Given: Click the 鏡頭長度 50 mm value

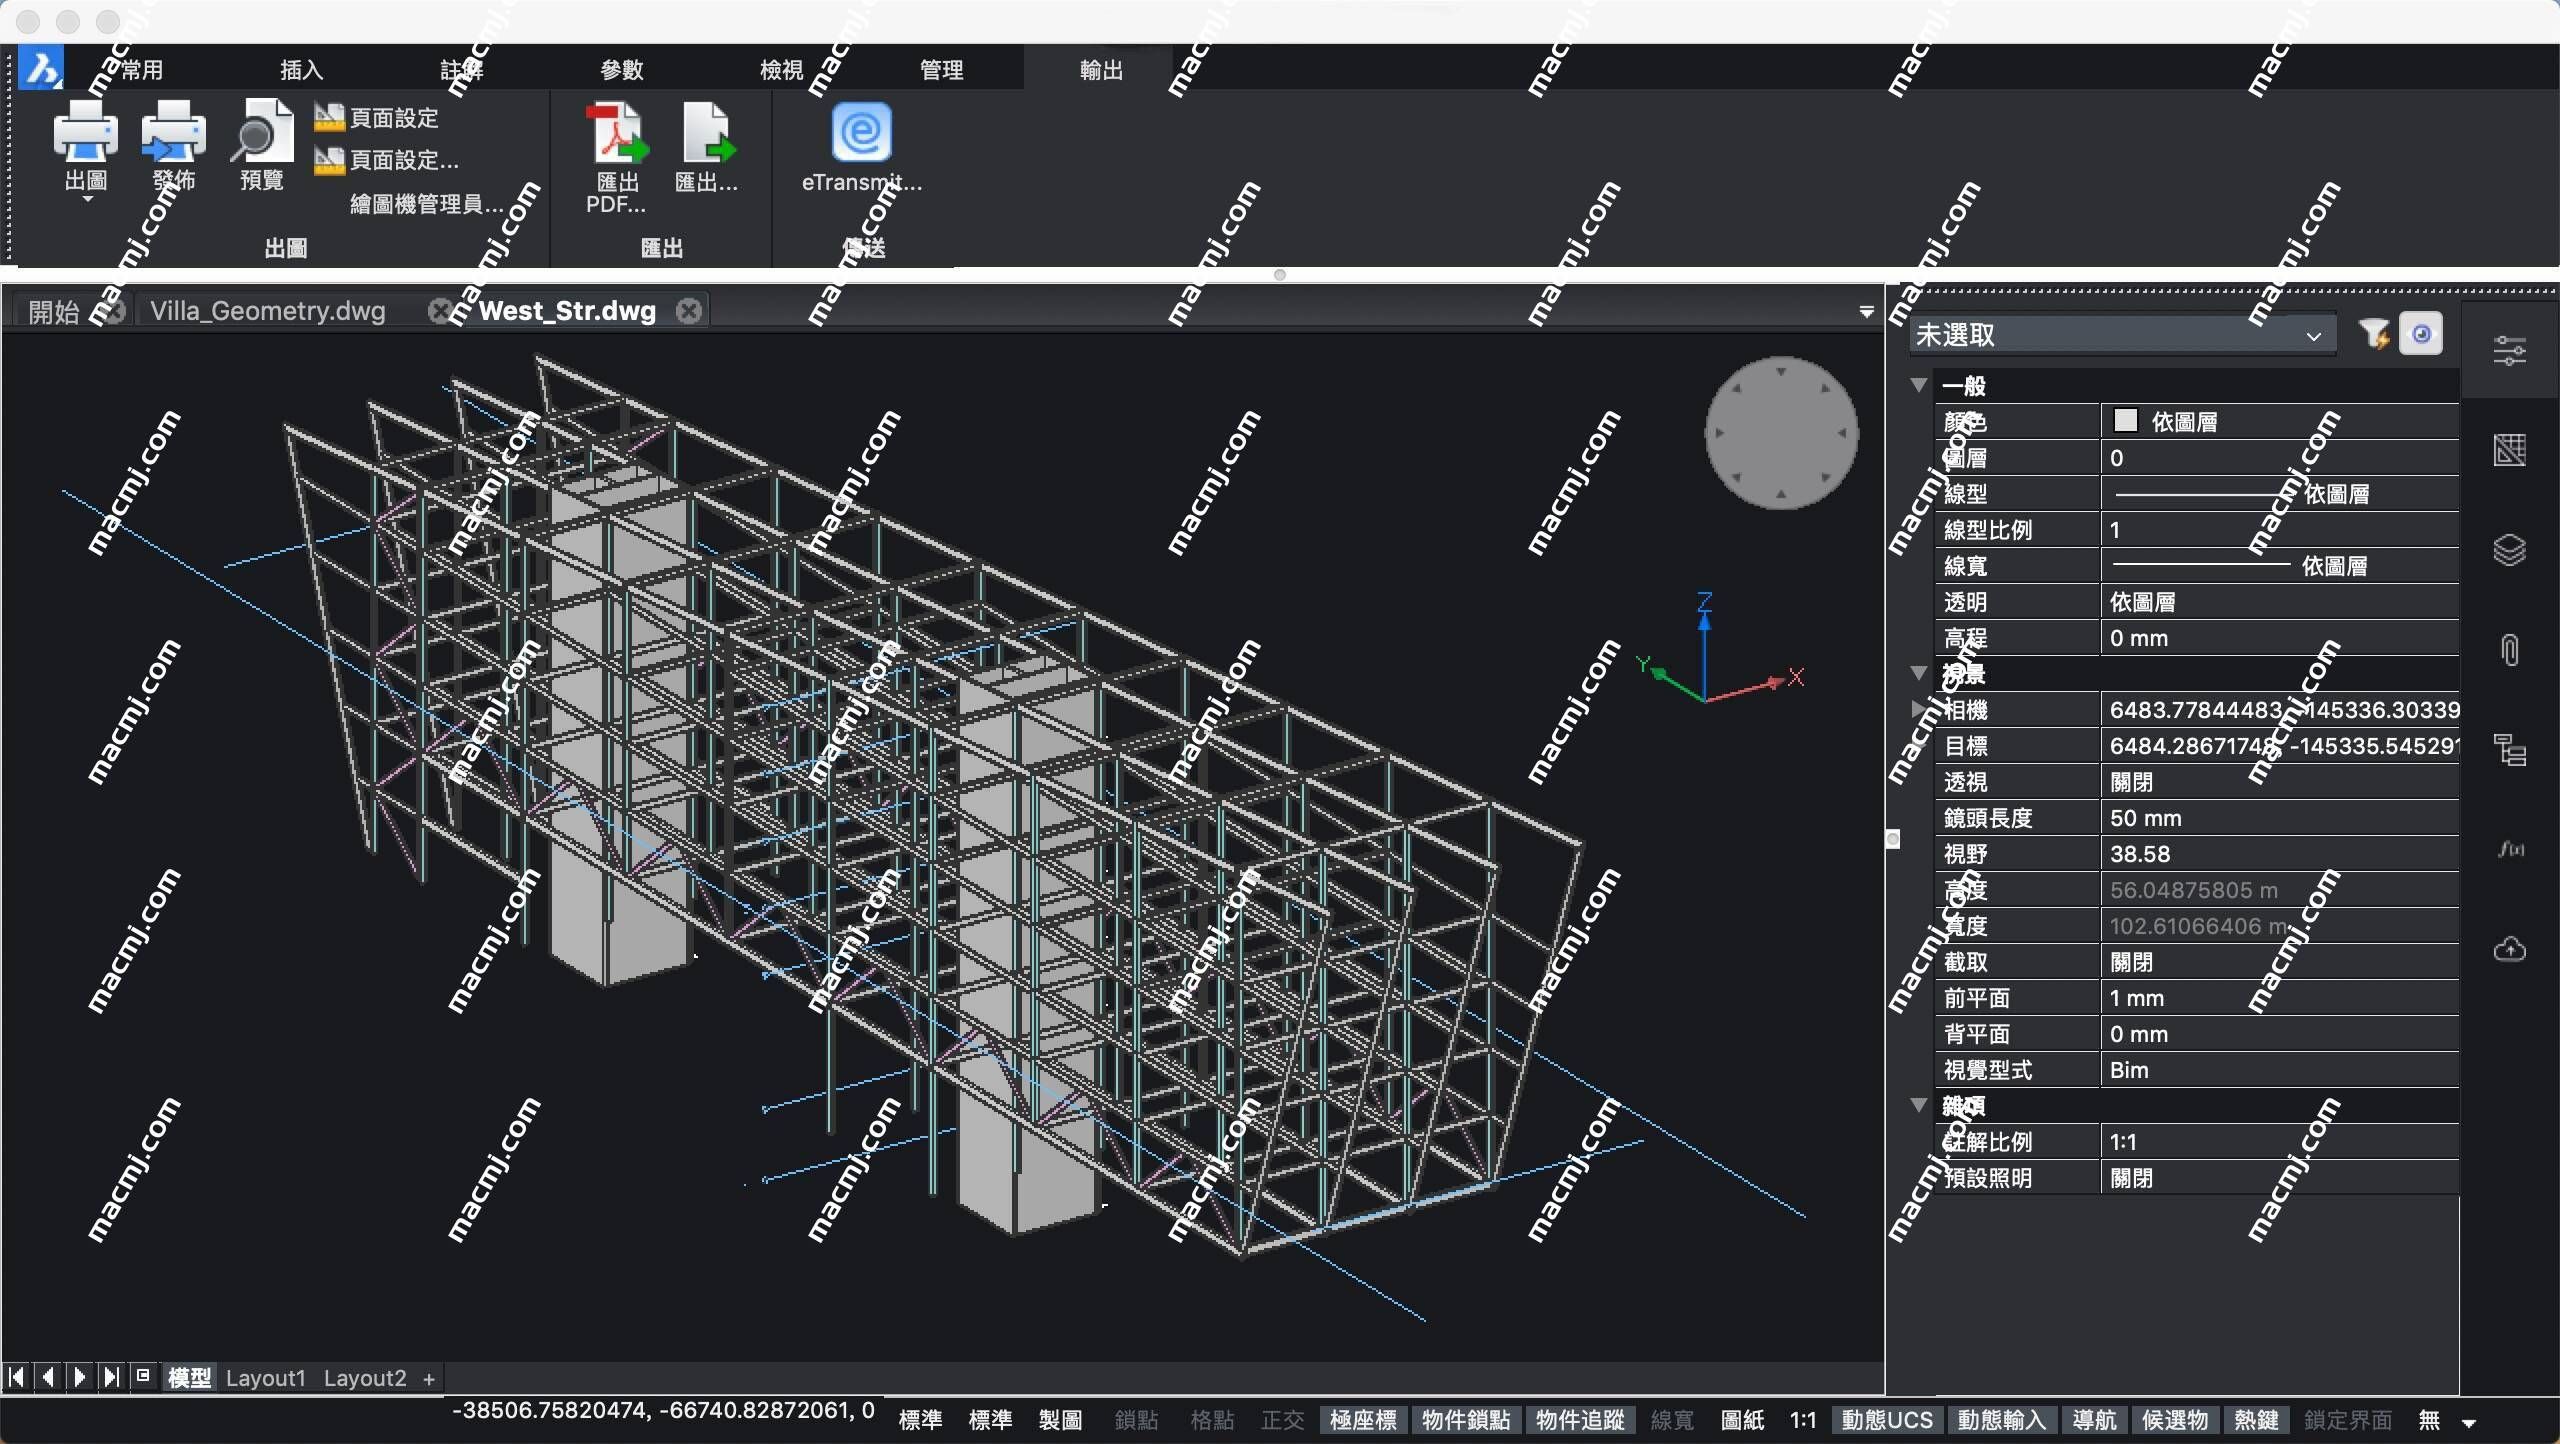Looking at the screenshot, I should (2280, 817).
